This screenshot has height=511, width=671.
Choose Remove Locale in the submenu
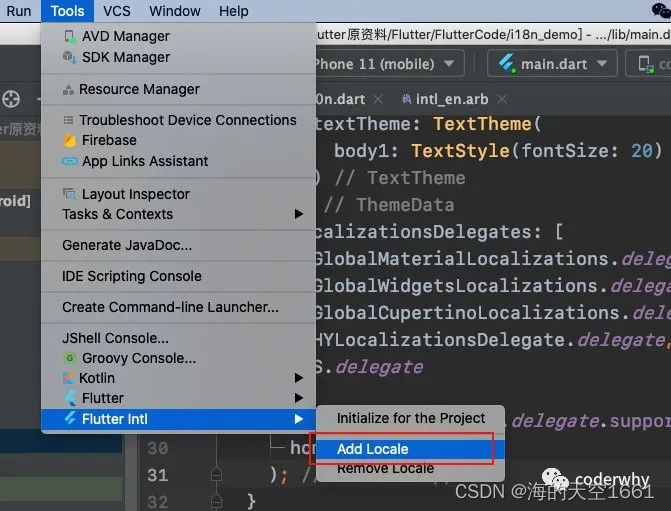pos(410,468)
